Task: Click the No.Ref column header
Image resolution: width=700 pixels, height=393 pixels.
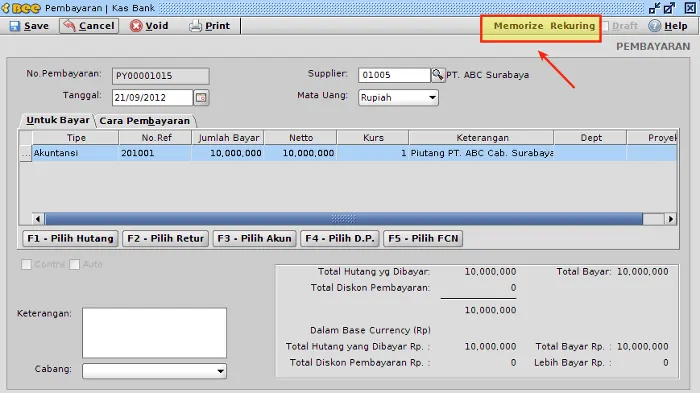Action: pos(156,138)
